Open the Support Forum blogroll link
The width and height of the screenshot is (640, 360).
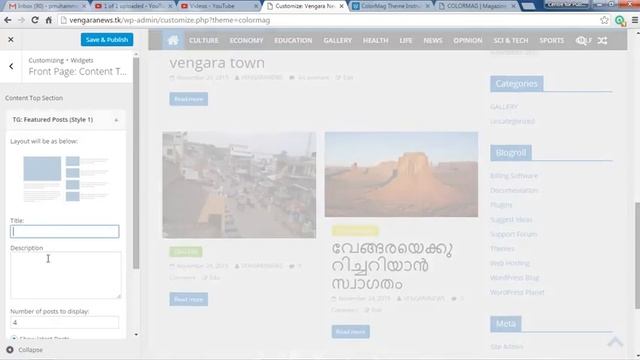[513, 234]
